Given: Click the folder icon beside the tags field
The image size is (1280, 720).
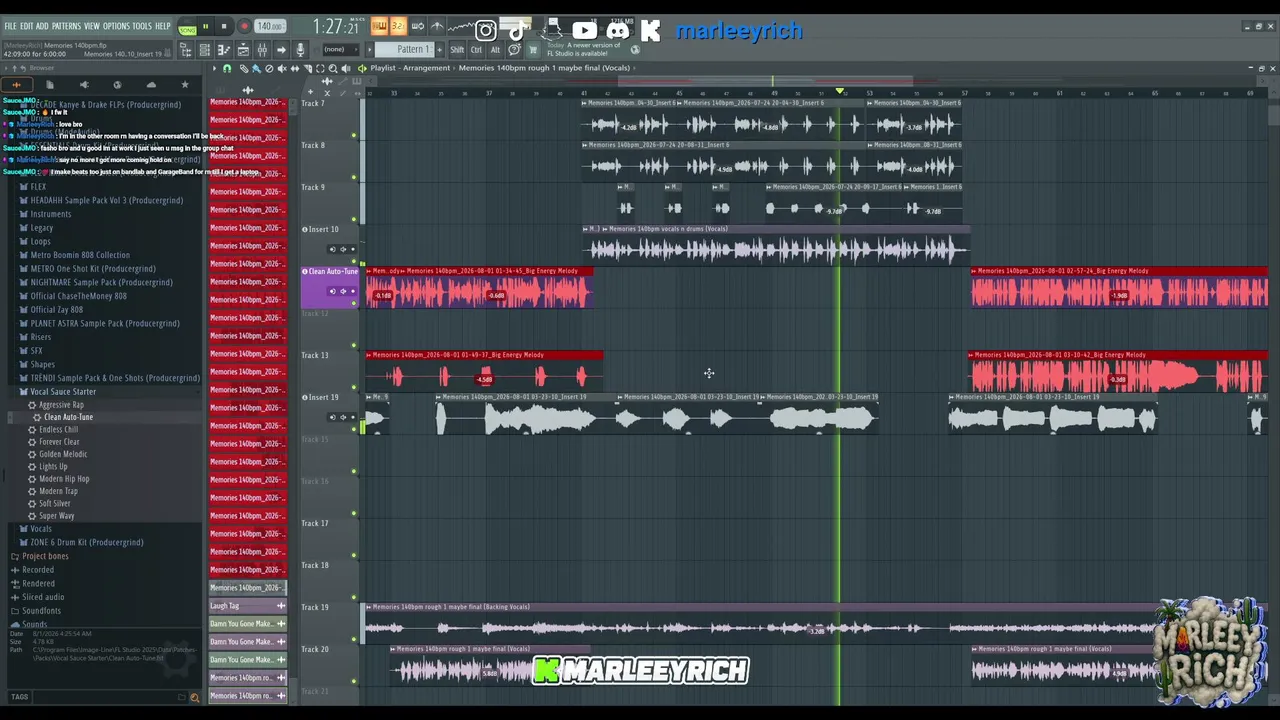Looking at the screenshot, I should click(x=181, y=697).
